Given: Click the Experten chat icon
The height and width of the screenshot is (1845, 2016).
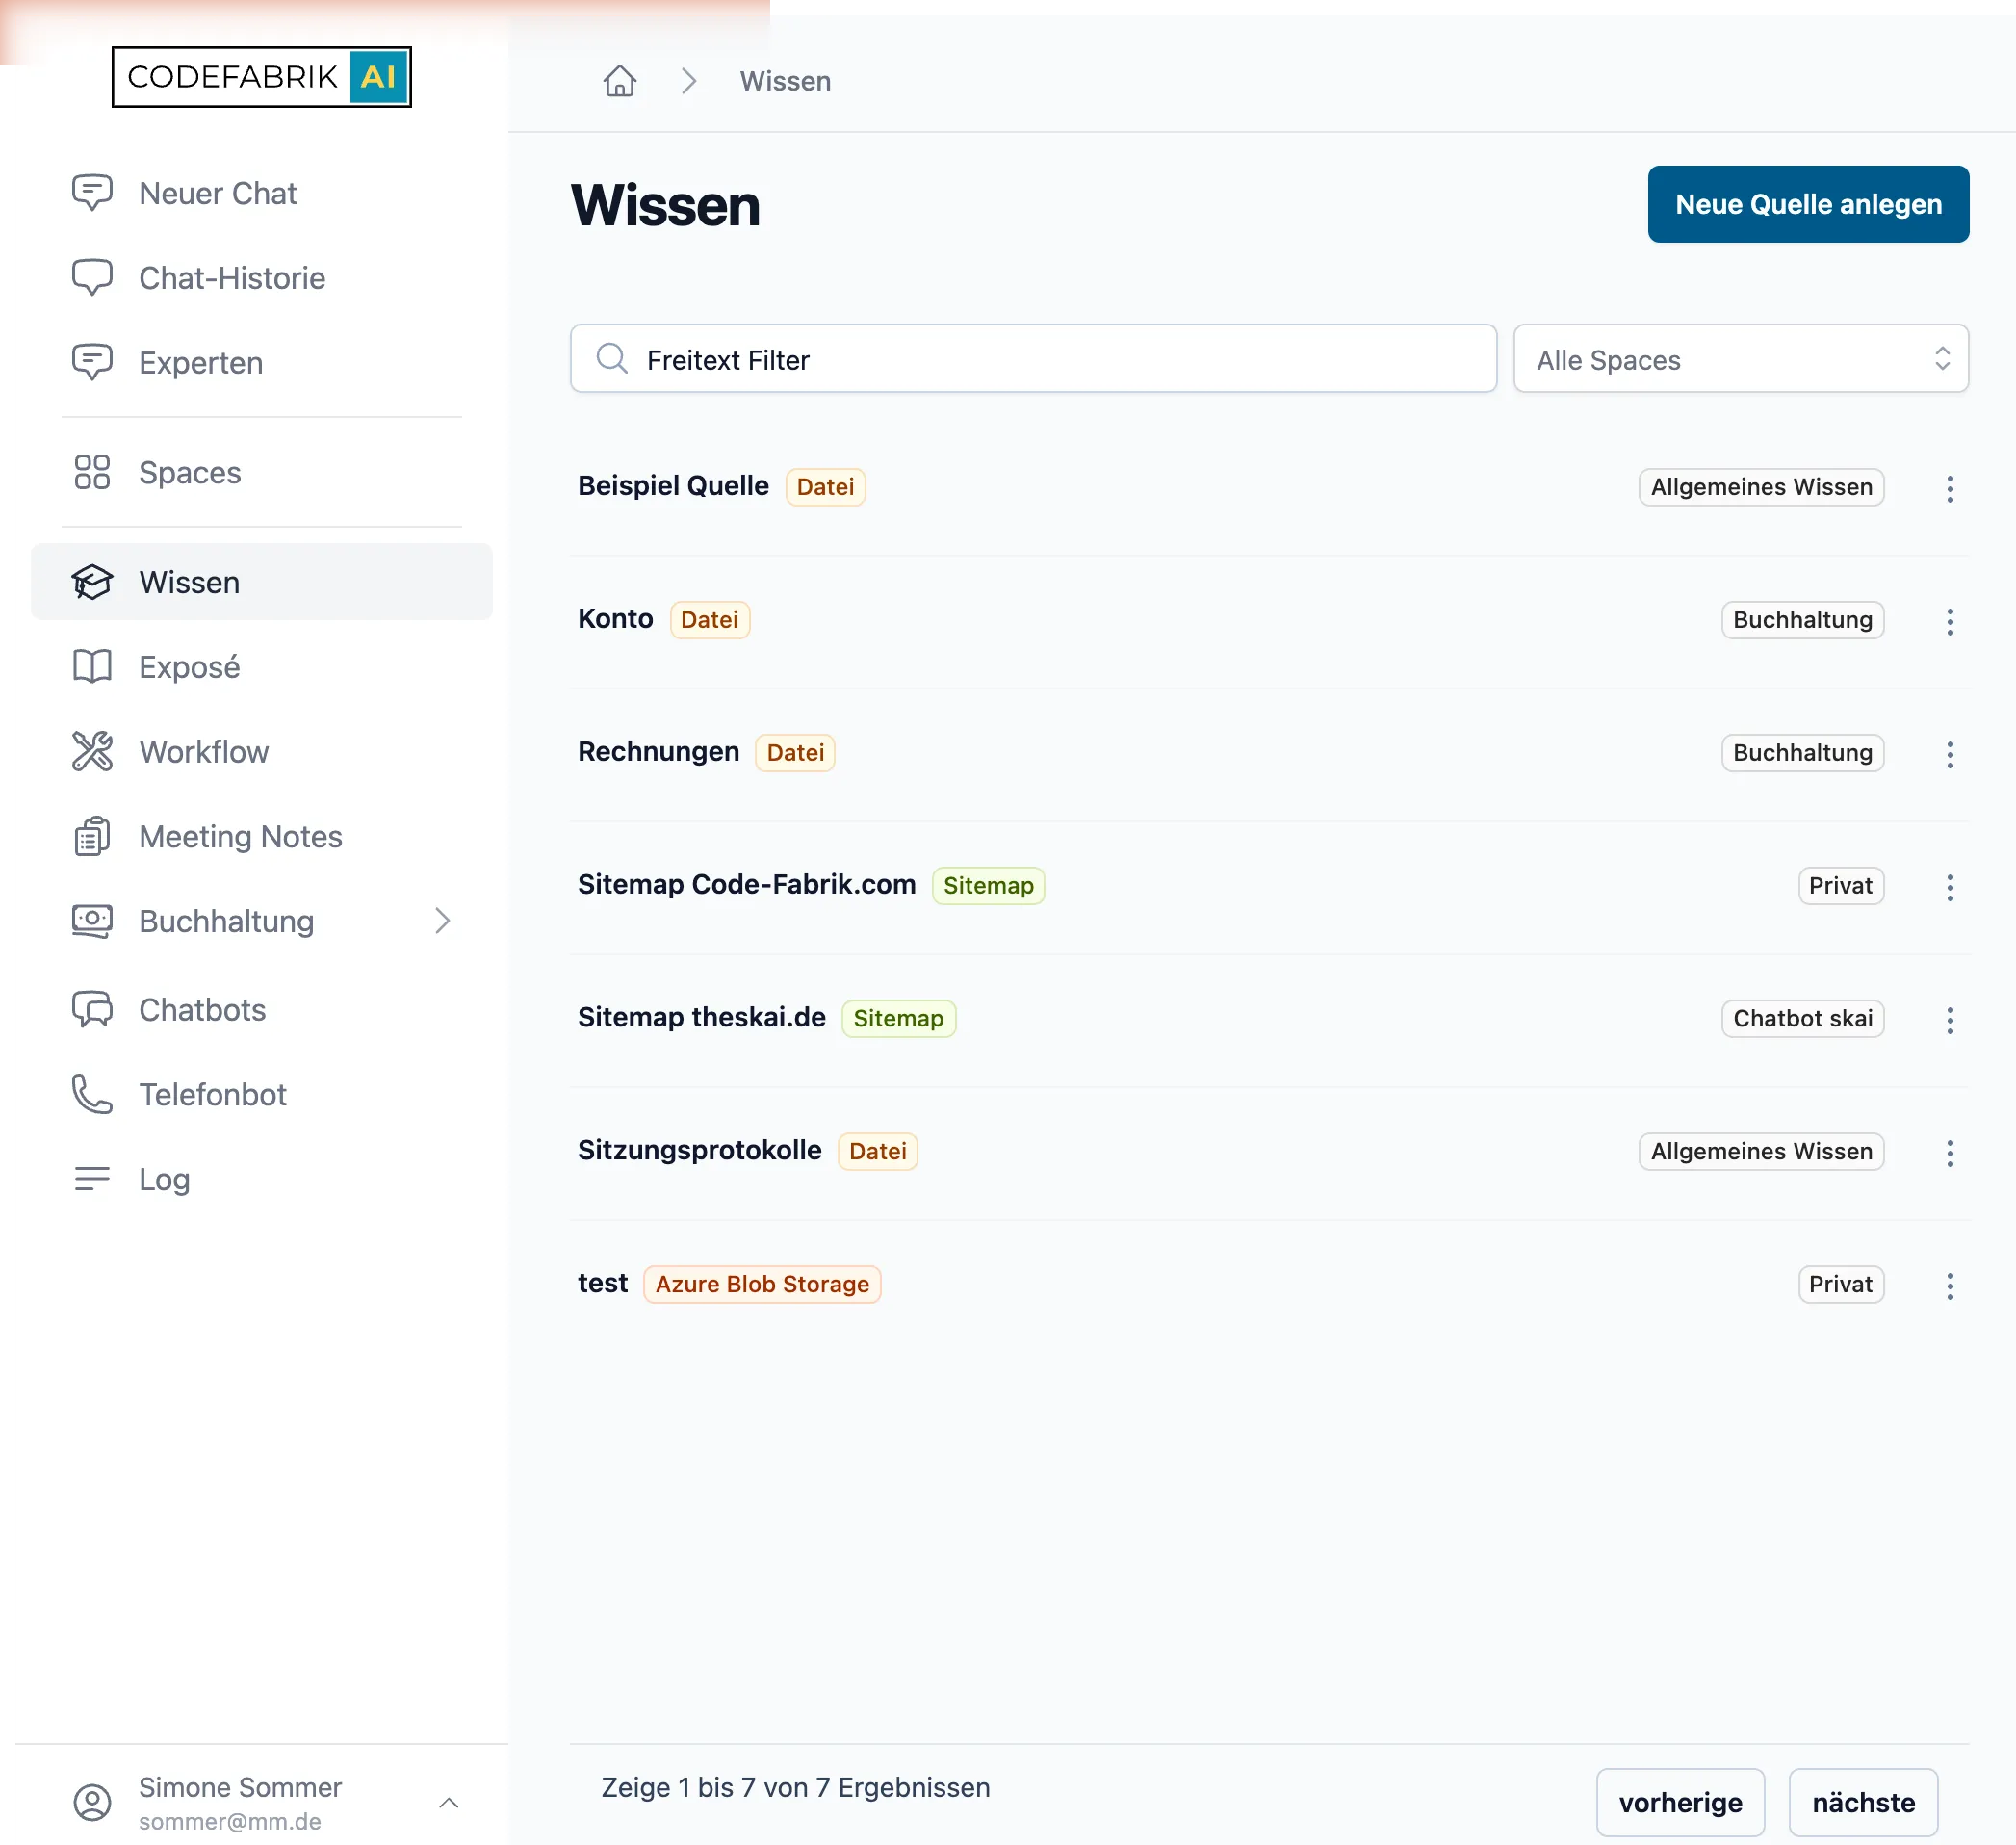Looking at the screenshot, I should click(92, 362).
